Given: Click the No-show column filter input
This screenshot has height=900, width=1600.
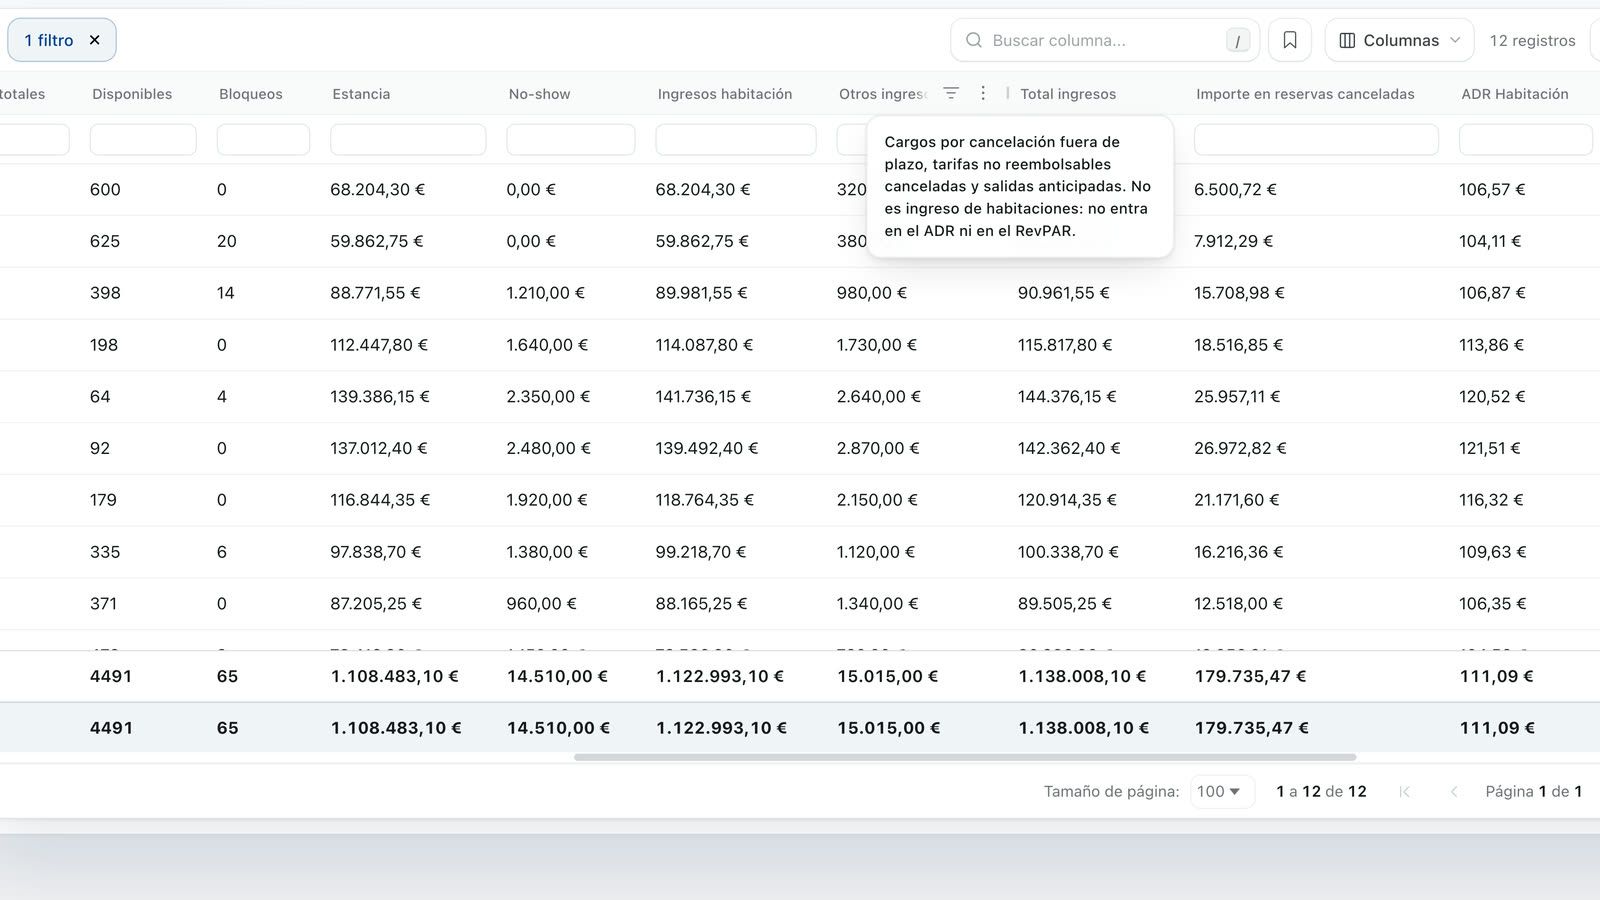Looking at the screenshot, I should coord(571,139).
